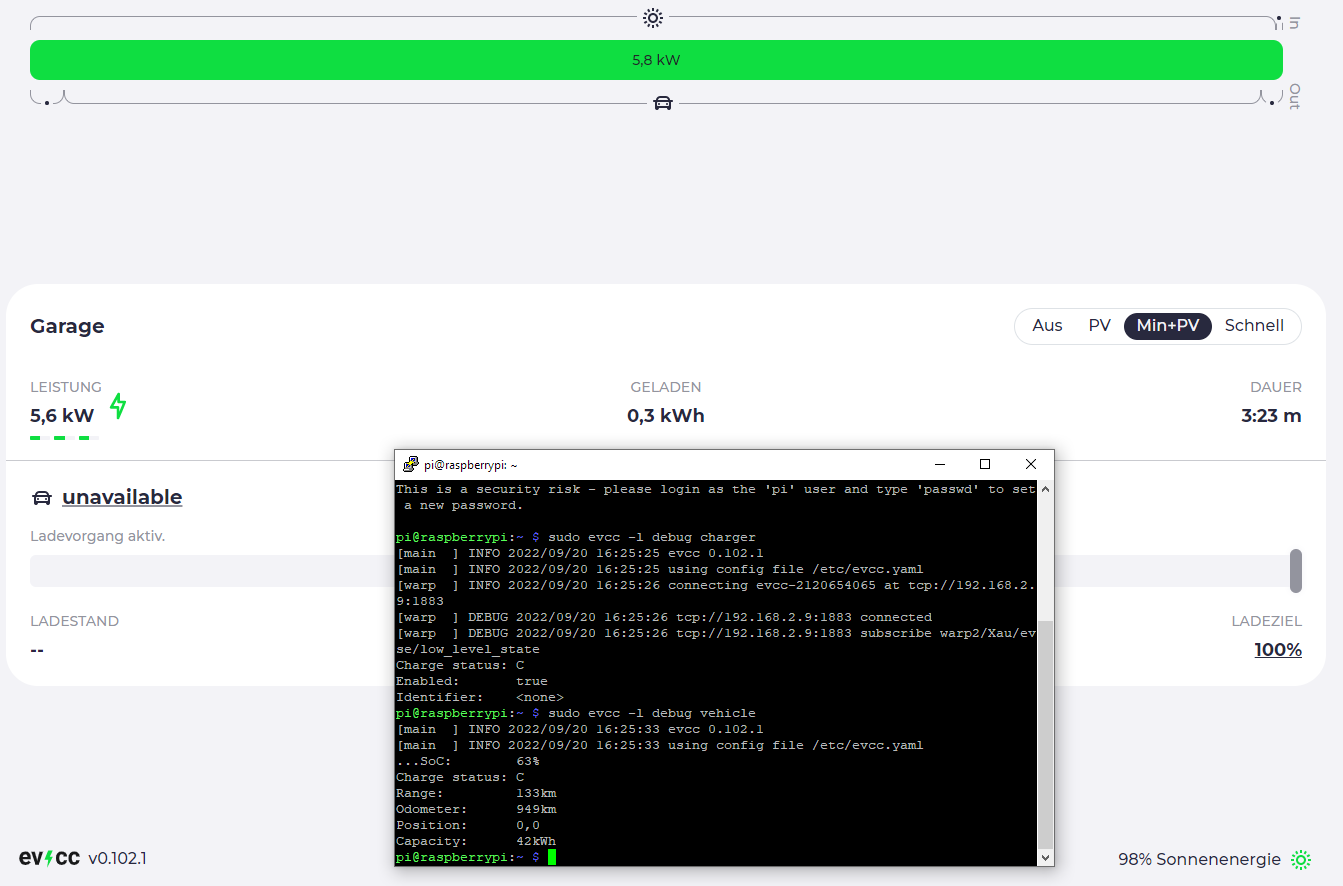Viewport: 1343px width, 886px height.
Task: Click the sun icon above the power bar
Action: (652, 18)
